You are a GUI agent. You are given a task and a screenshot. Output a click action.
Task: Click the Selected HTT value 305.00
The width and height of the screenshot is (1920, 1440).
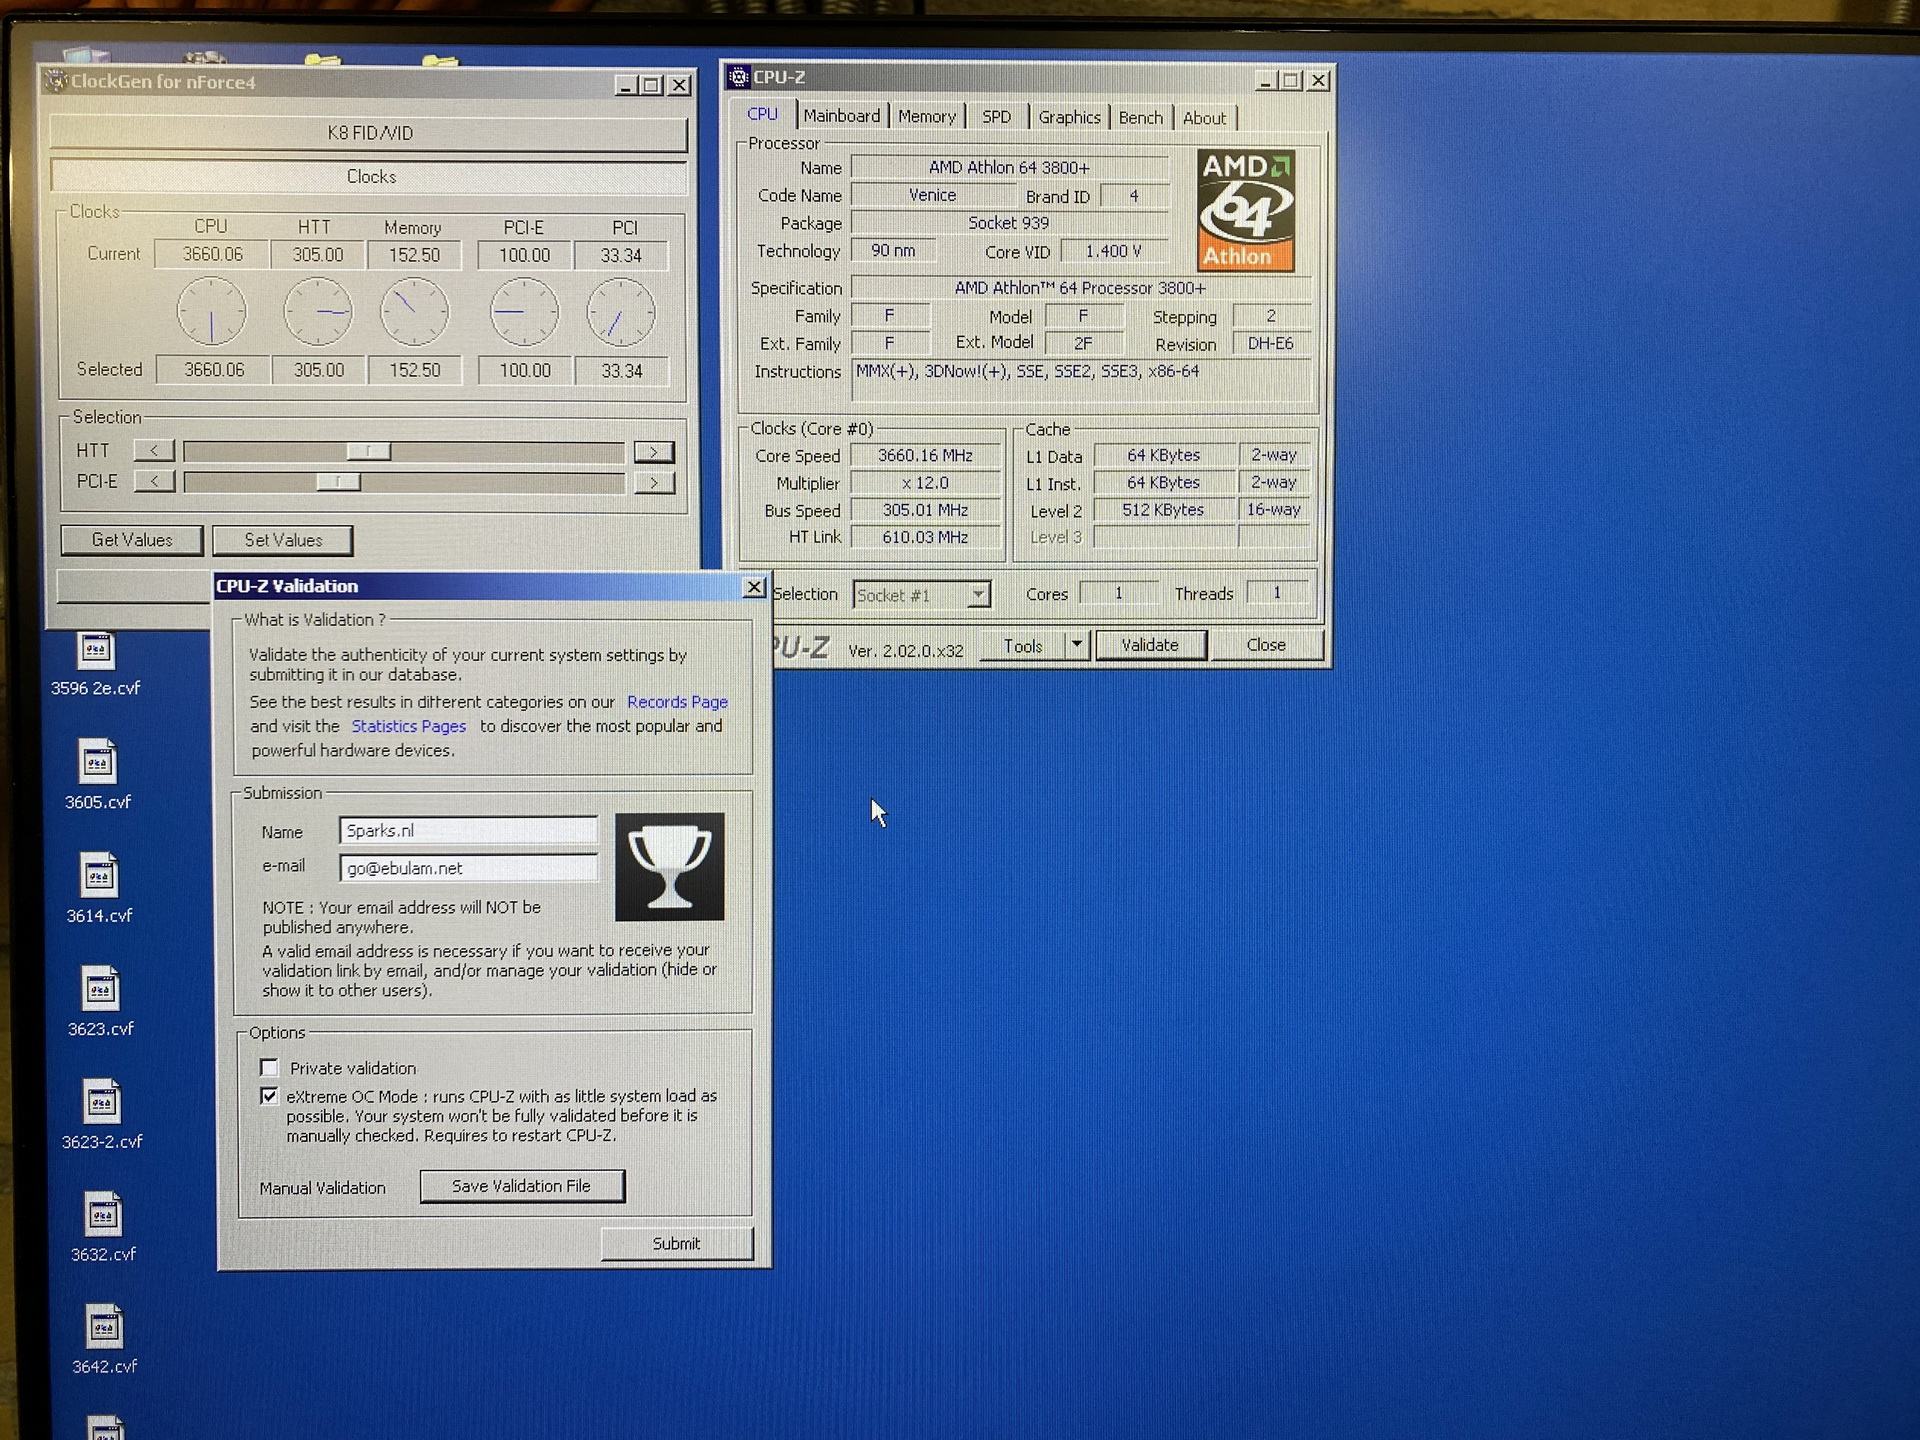[318, 370]
